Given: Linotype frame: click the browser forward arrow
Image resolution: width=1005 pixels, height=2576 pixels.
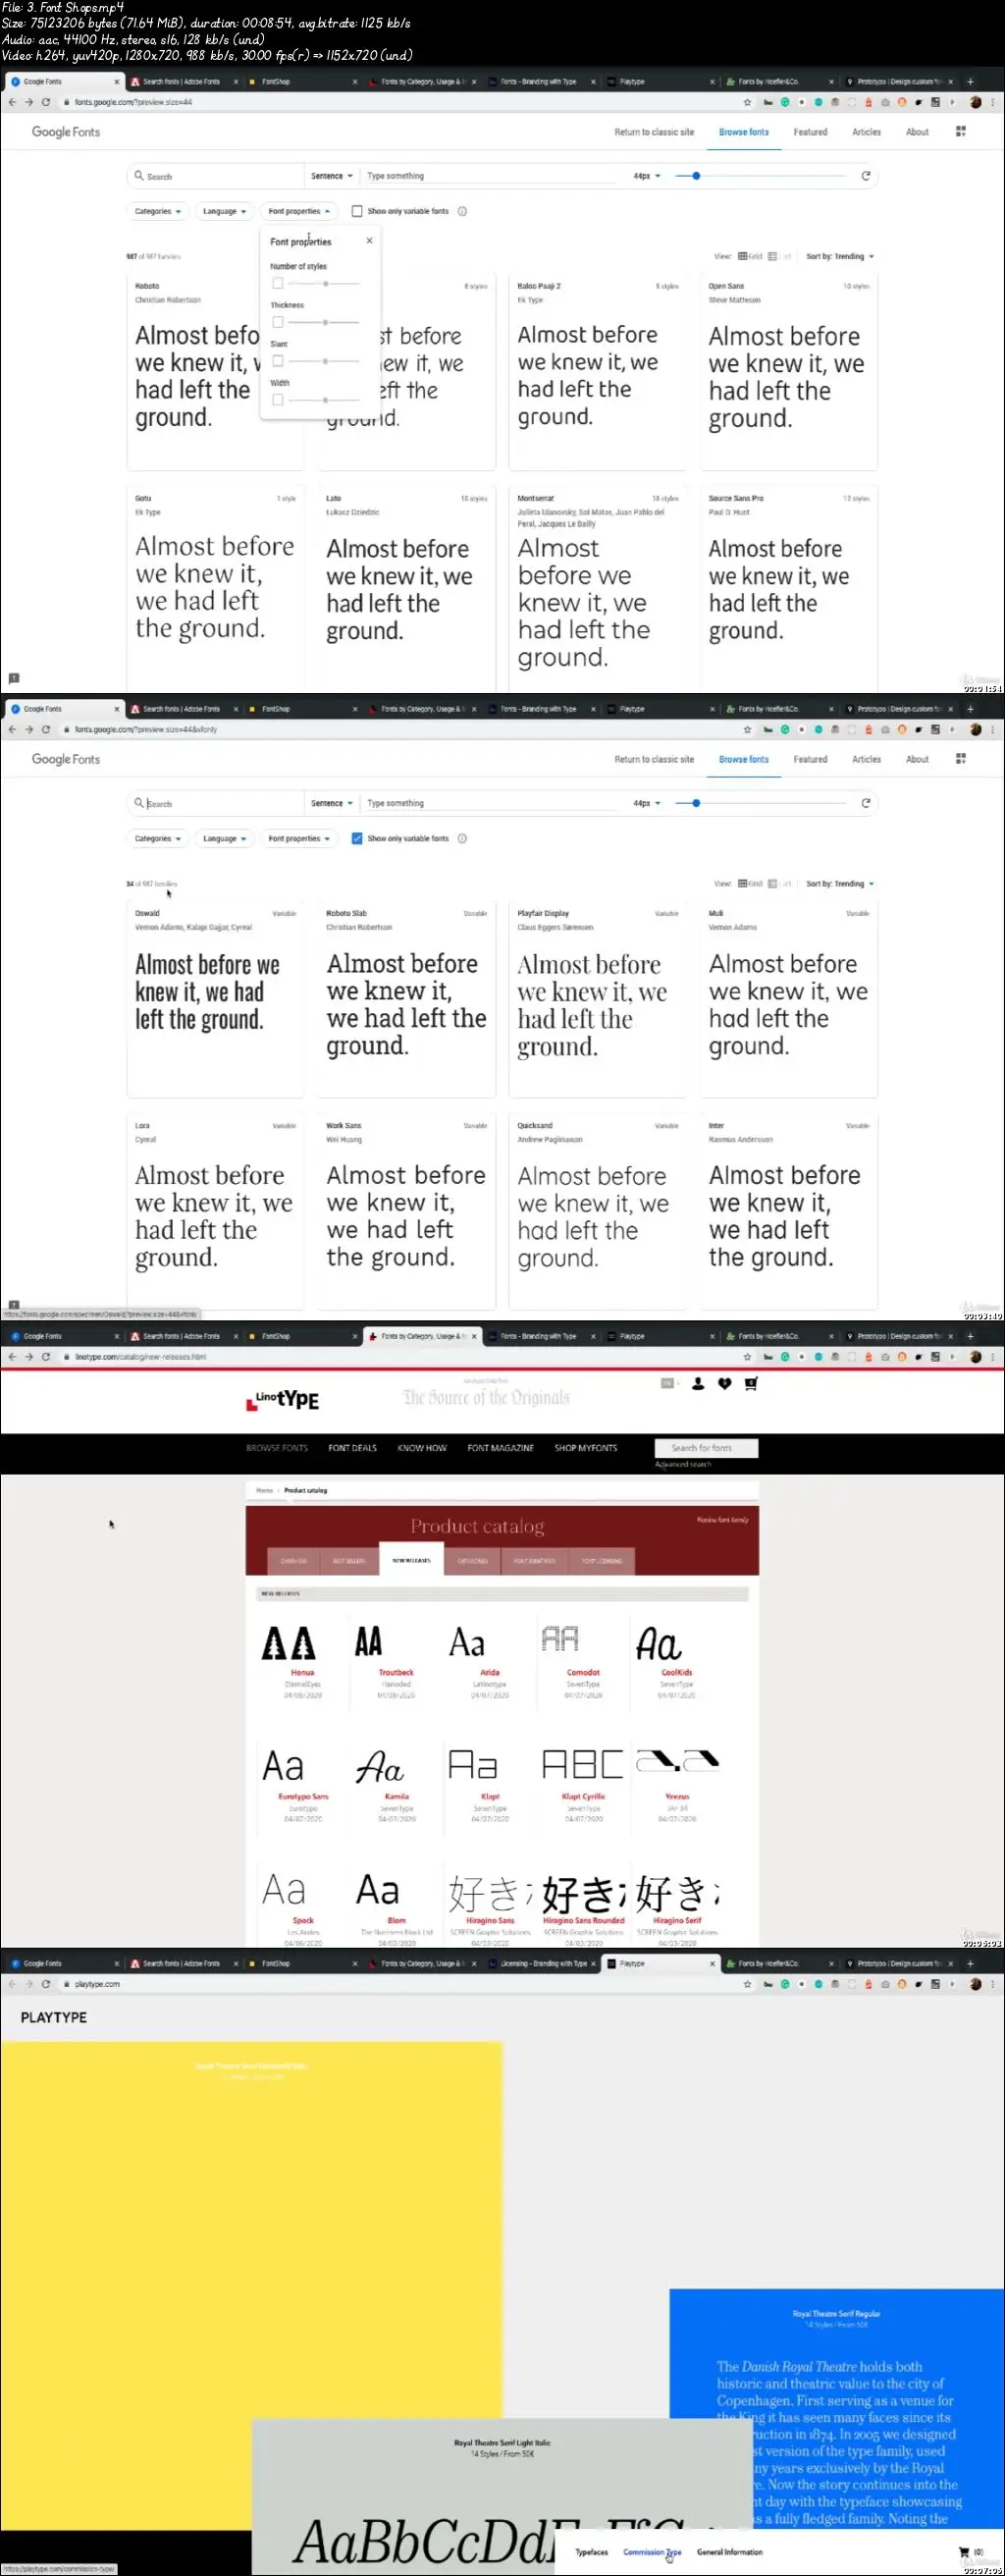Looking at the screenshot, I should tap(29, 1357).
